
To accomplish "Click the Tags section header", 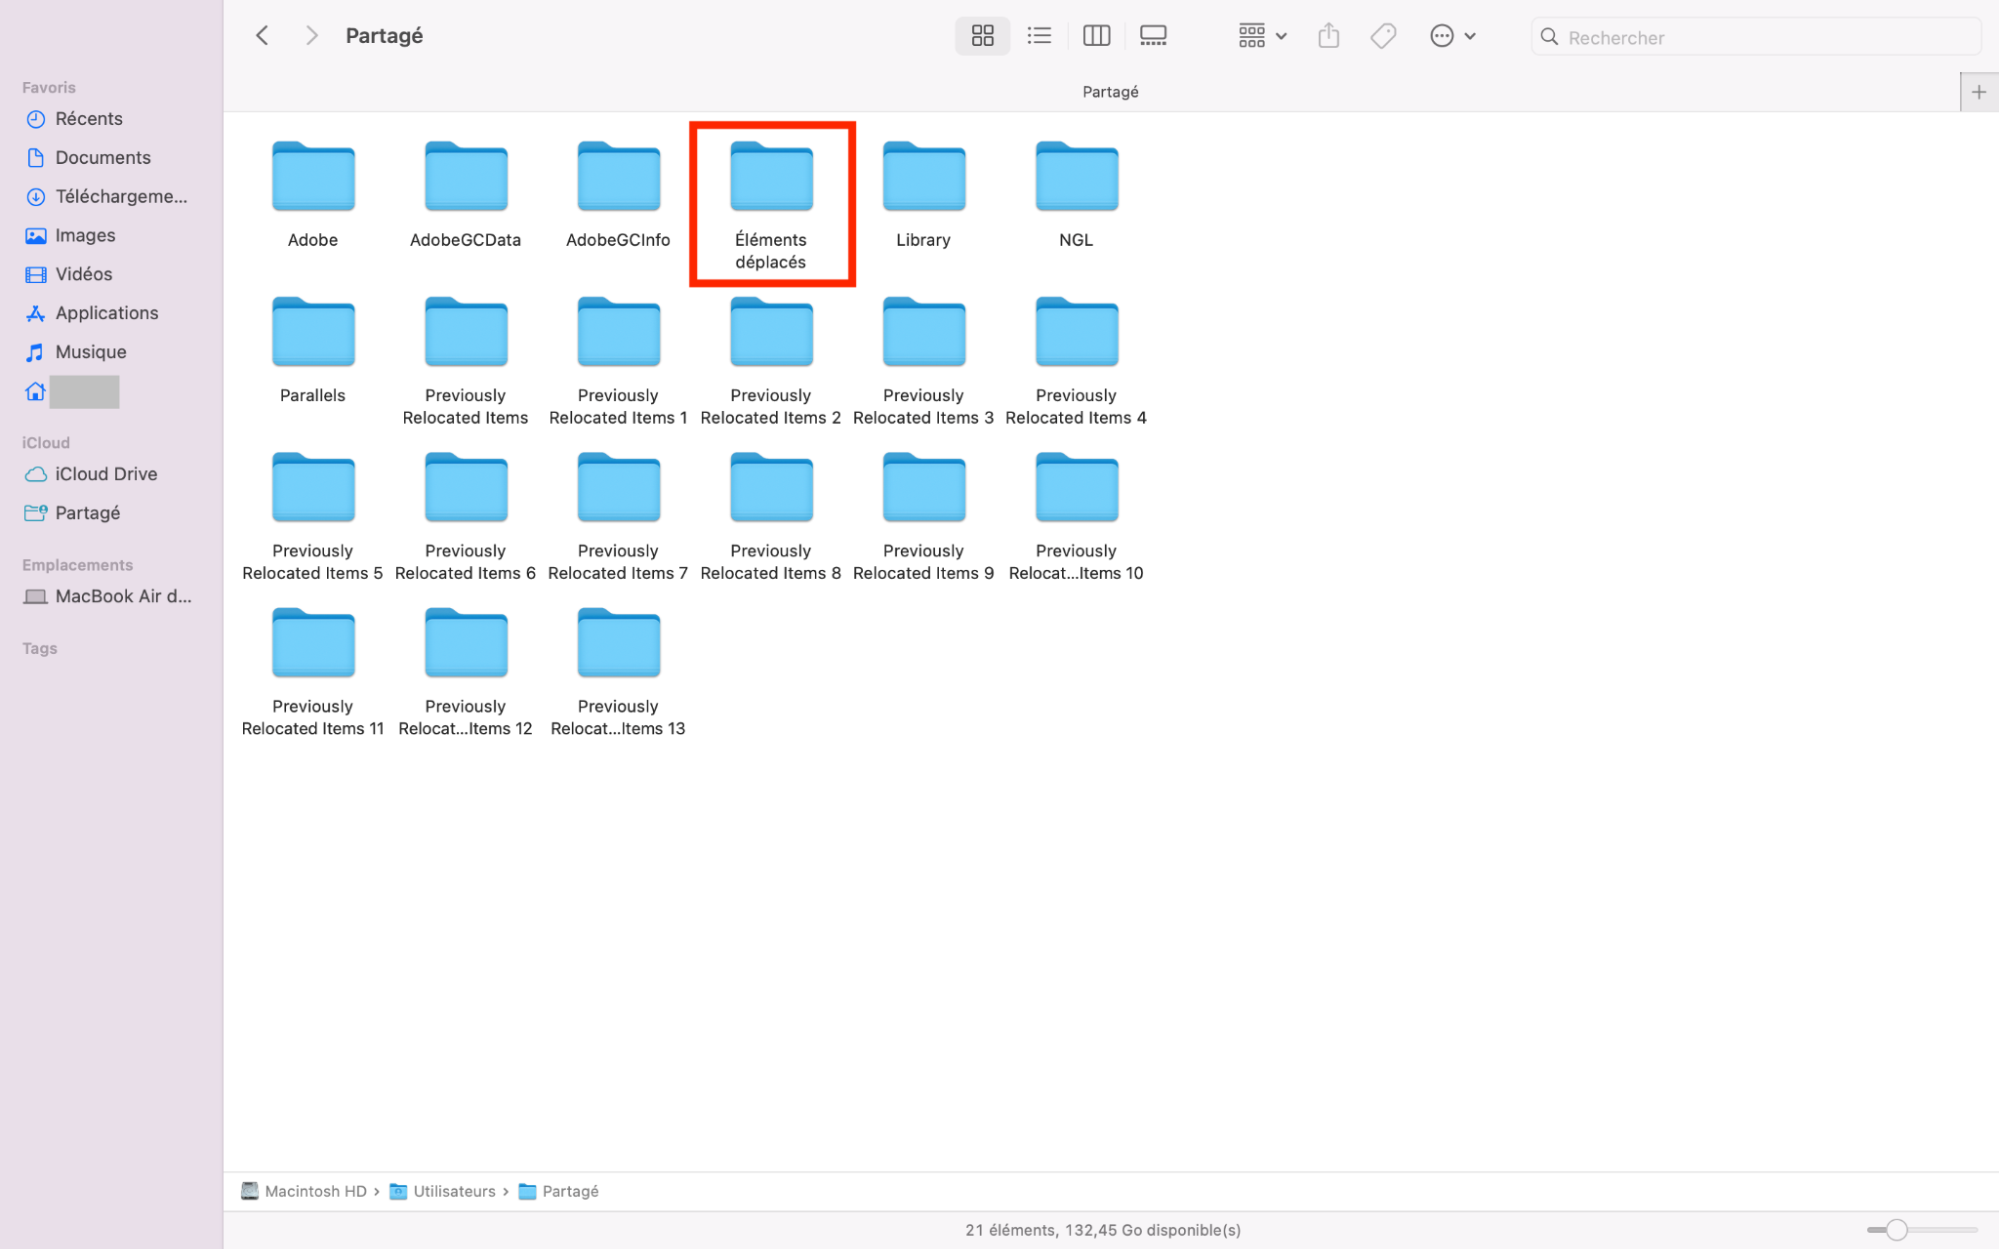I will pos(40,649).
